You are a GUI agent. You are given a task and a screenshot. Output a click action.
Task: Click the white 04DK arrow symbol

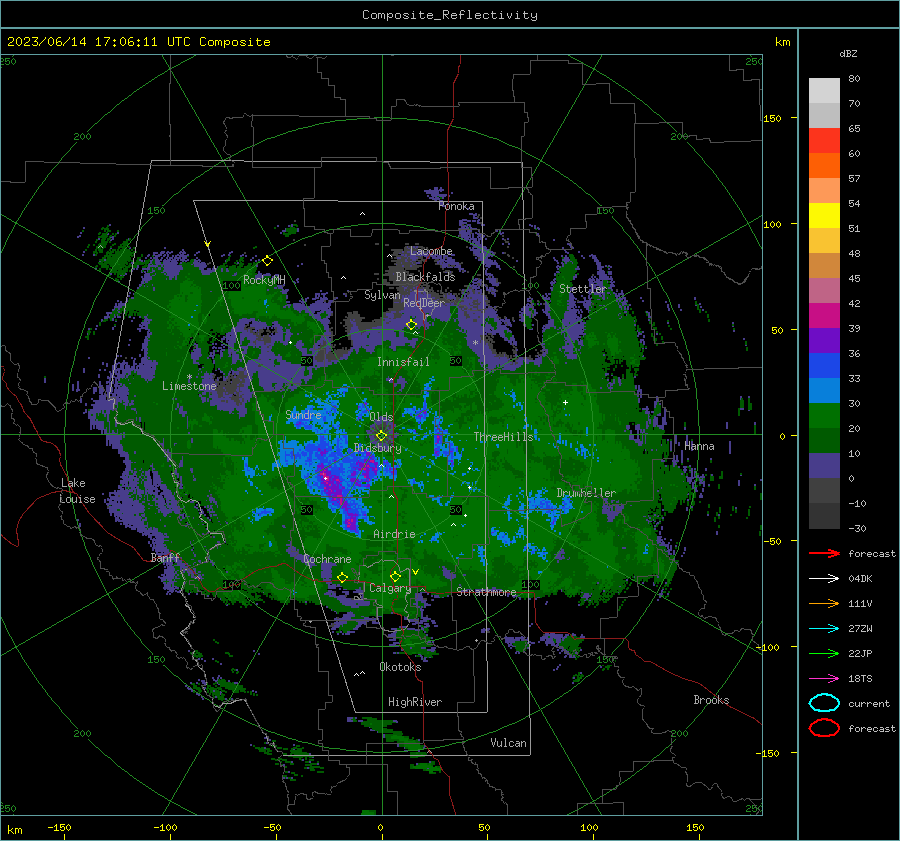coord(824,579)
